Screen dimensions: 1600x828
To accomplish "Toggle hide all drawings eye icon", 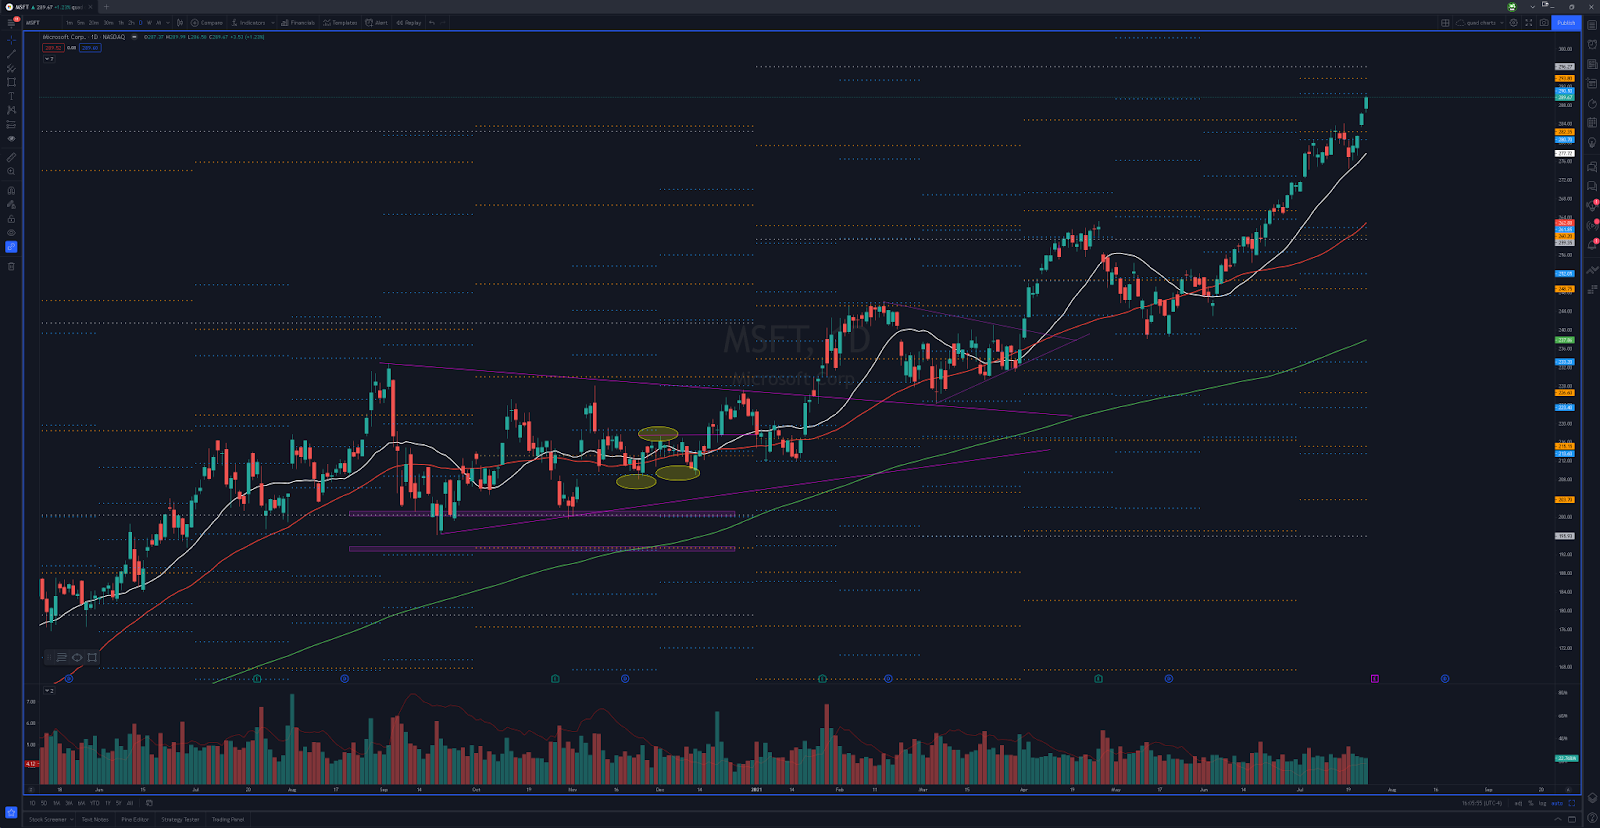I will pos(11,233).
